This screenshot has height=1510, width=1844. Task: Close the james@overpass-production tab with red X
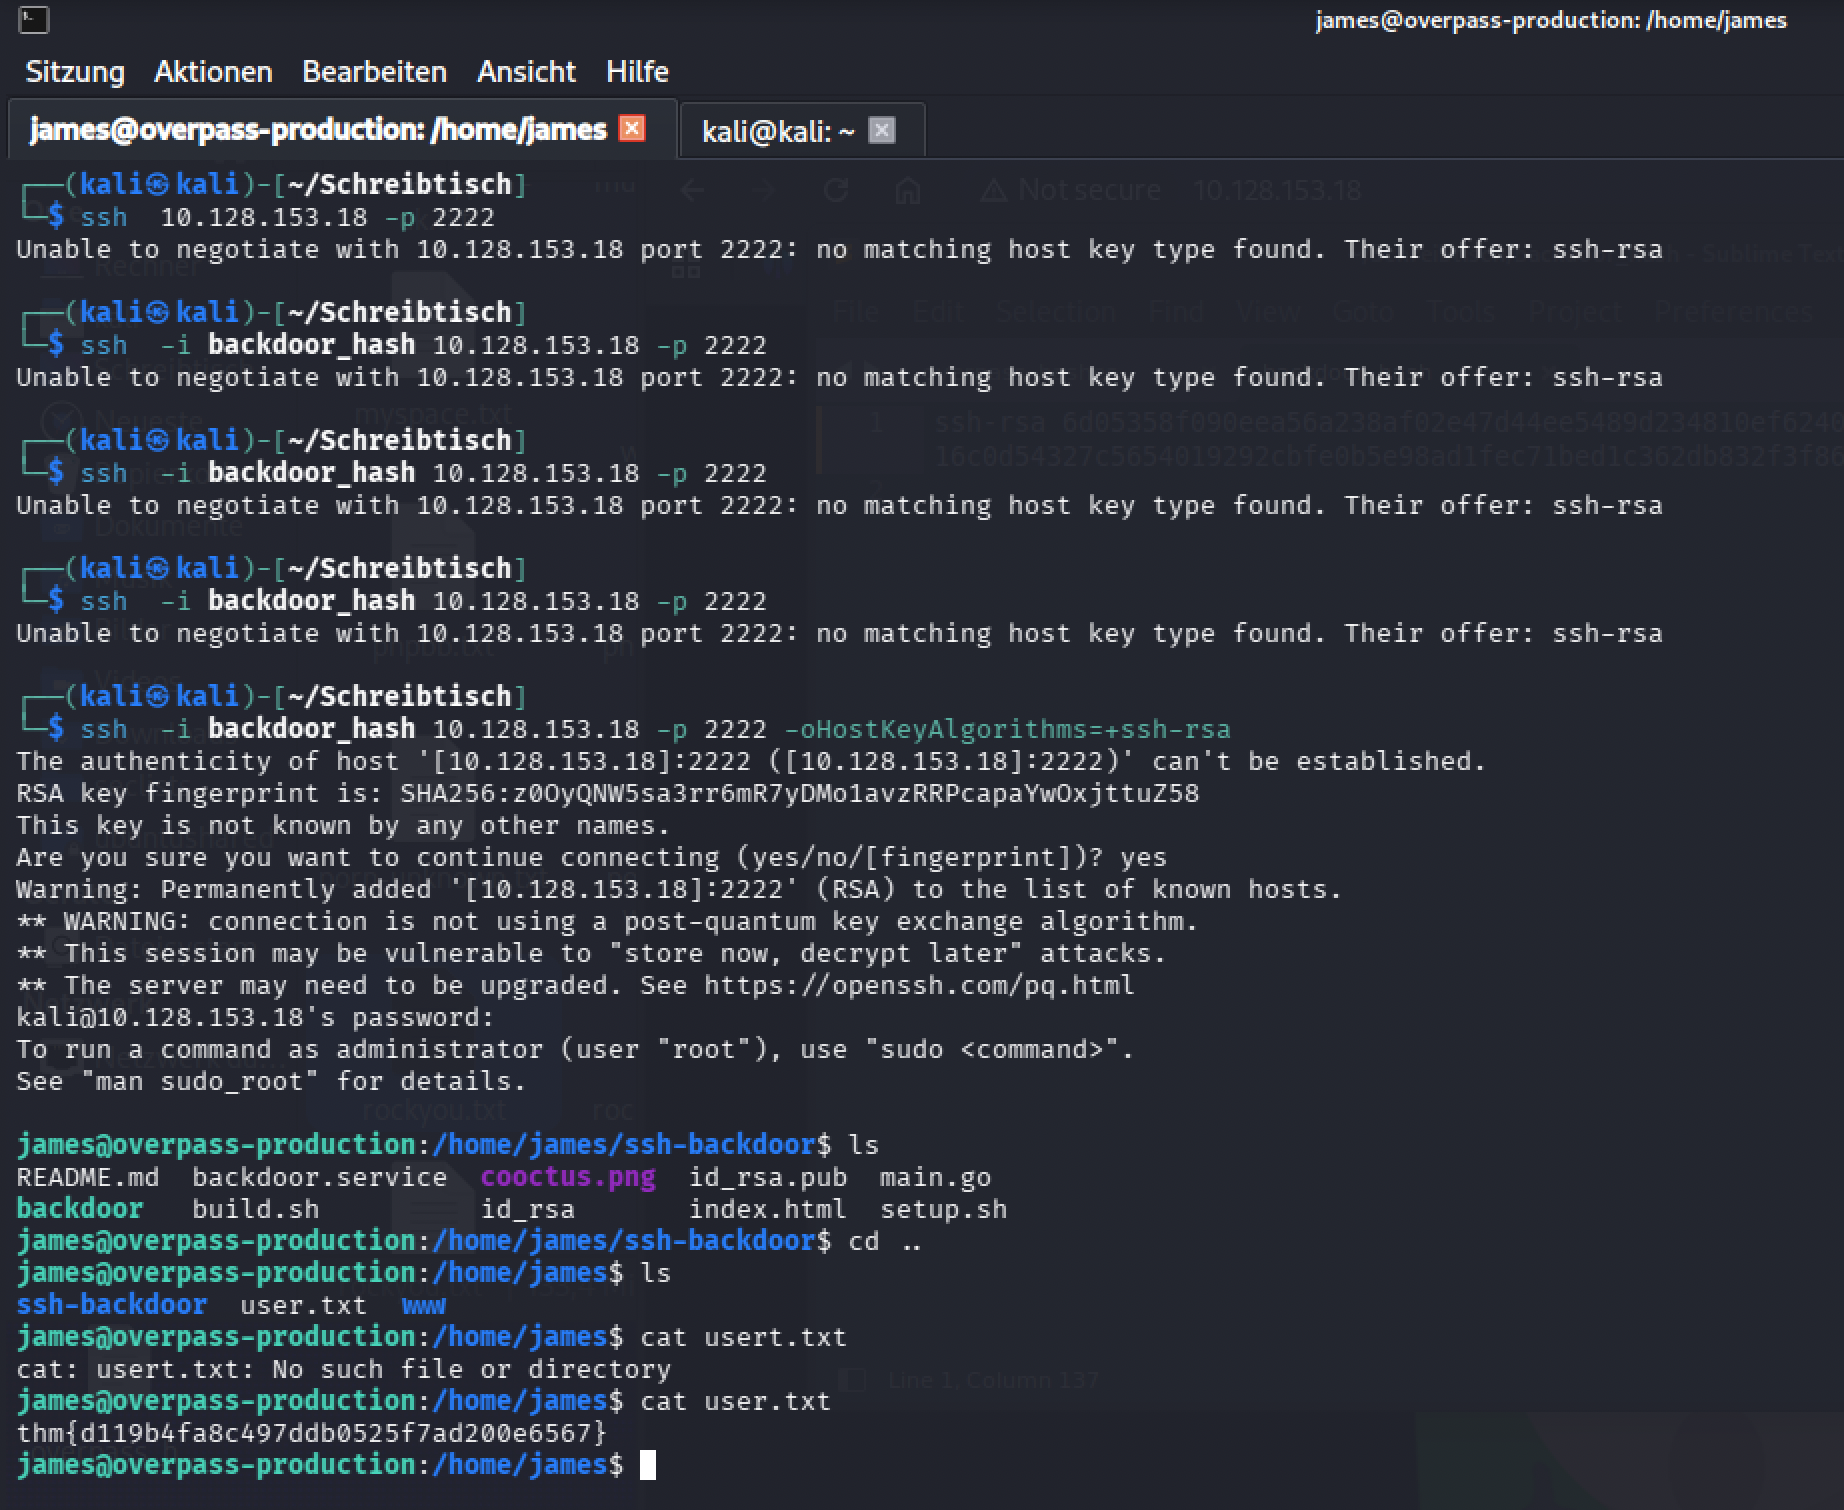tap(632, 128)
